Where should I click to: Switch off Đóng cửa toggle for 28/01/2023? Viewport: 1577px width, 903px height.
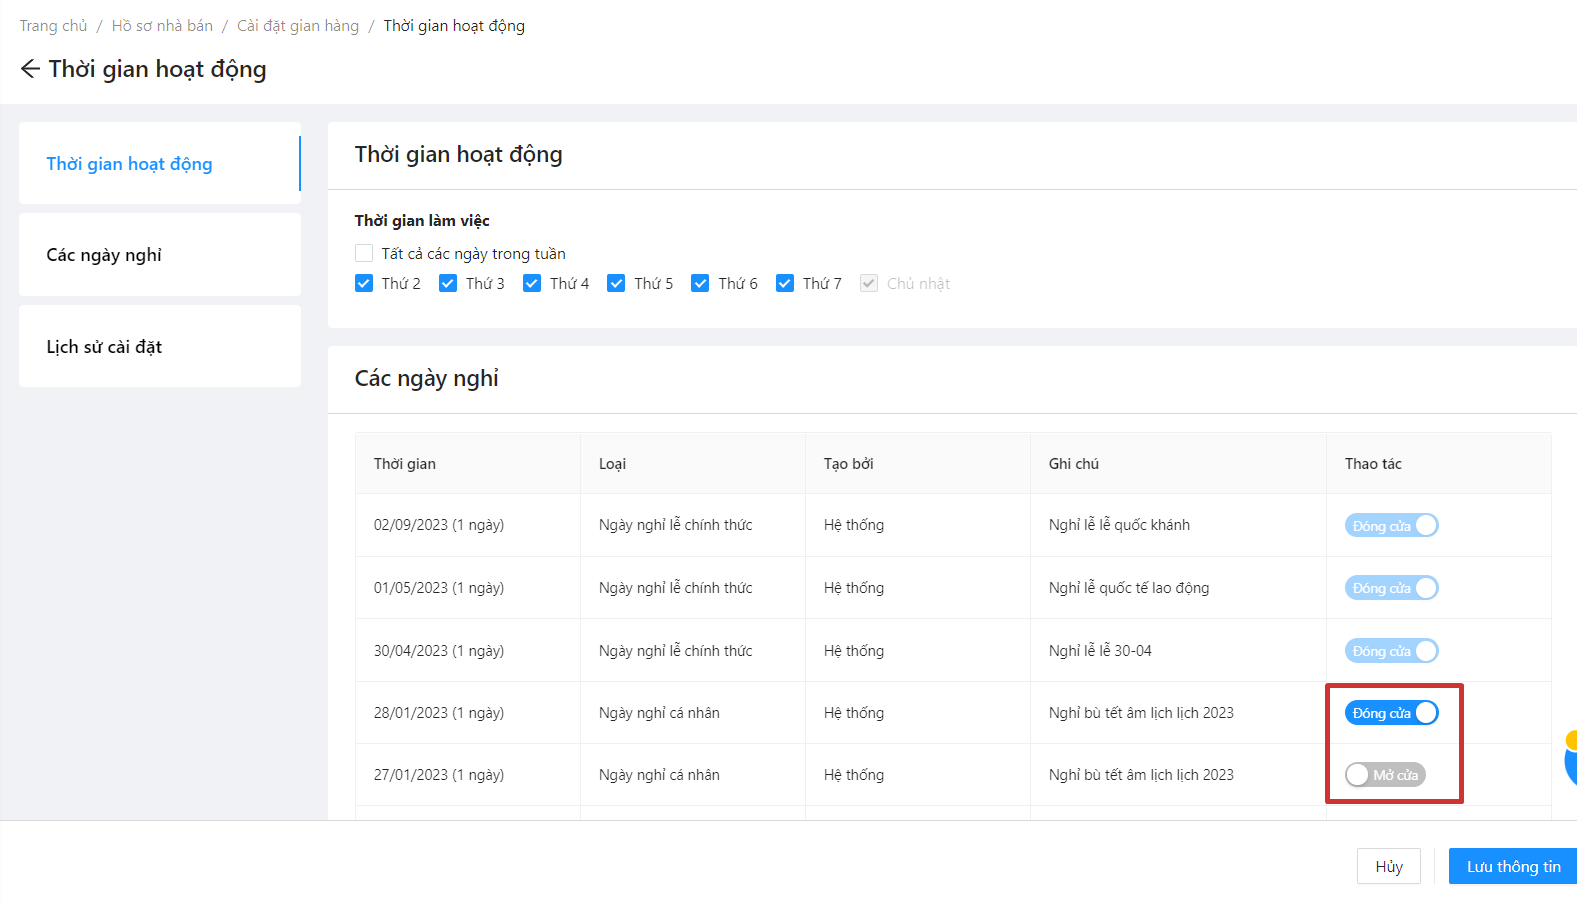(1391, 713)
